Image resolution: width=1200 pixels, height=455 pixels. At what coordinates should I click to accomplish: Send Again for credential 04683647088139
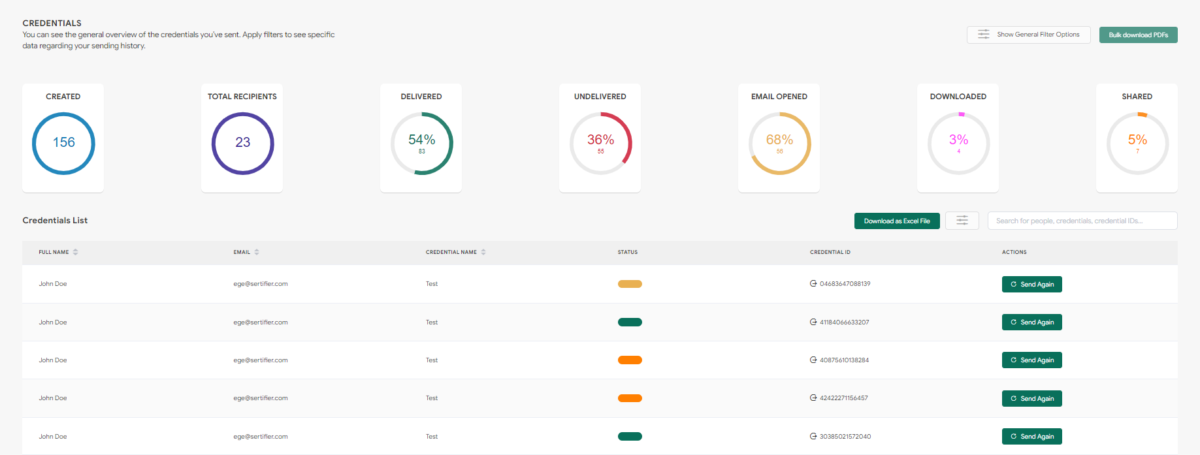tap(1032, 284)
